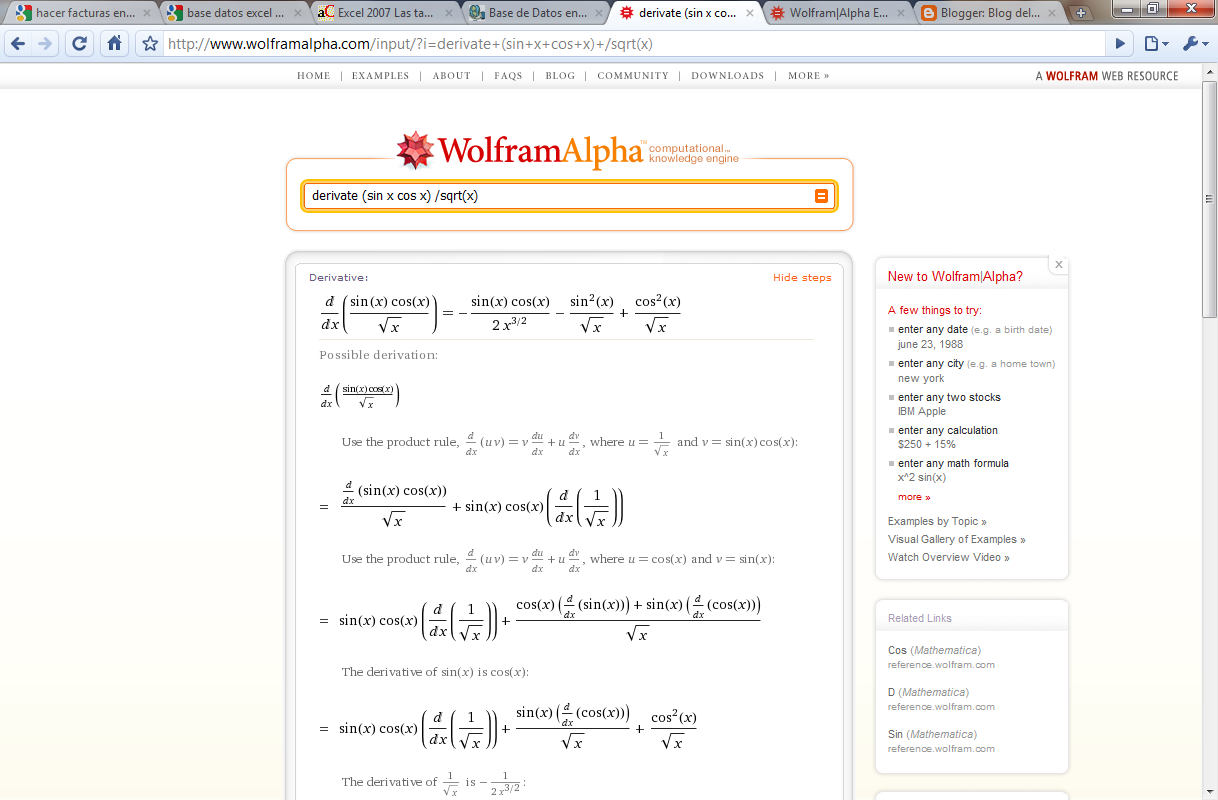1218x800 pixels.
Task: Try example 'june 23, 1988'
Action: point(930,344)
